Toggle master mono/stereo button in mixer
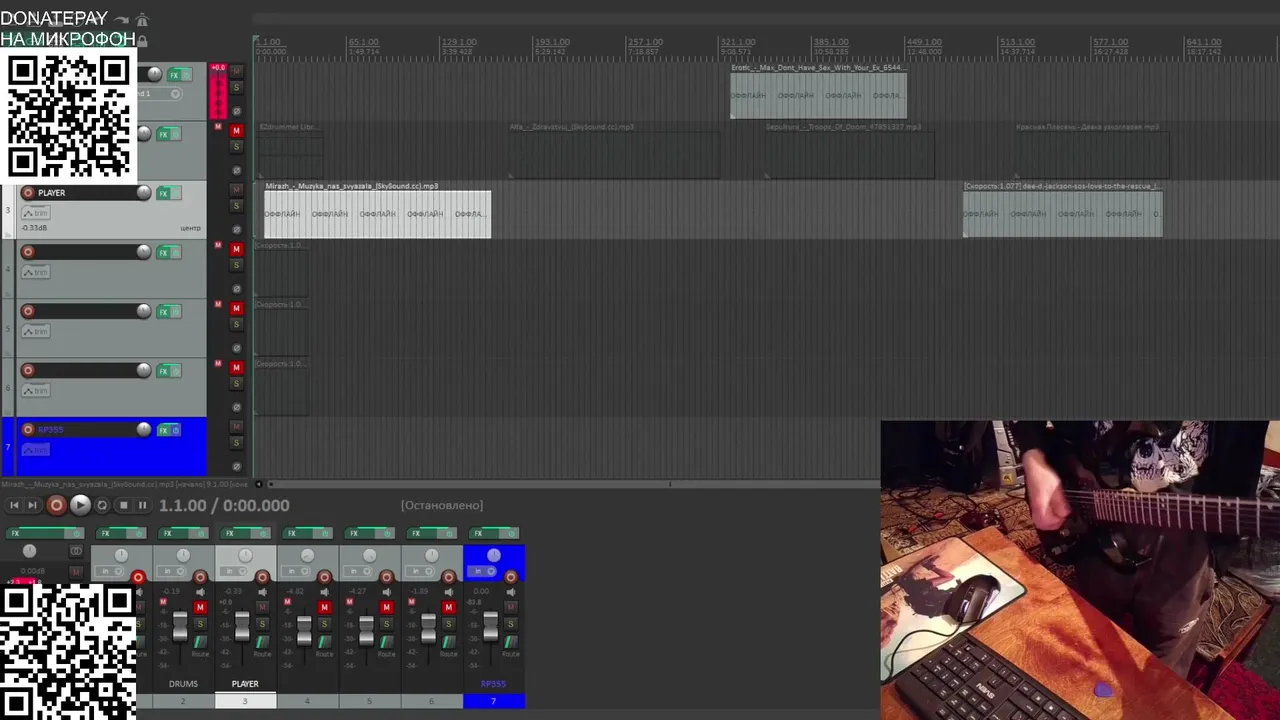The width and height of the screenshot is (1280, 720). pos(76,551)
